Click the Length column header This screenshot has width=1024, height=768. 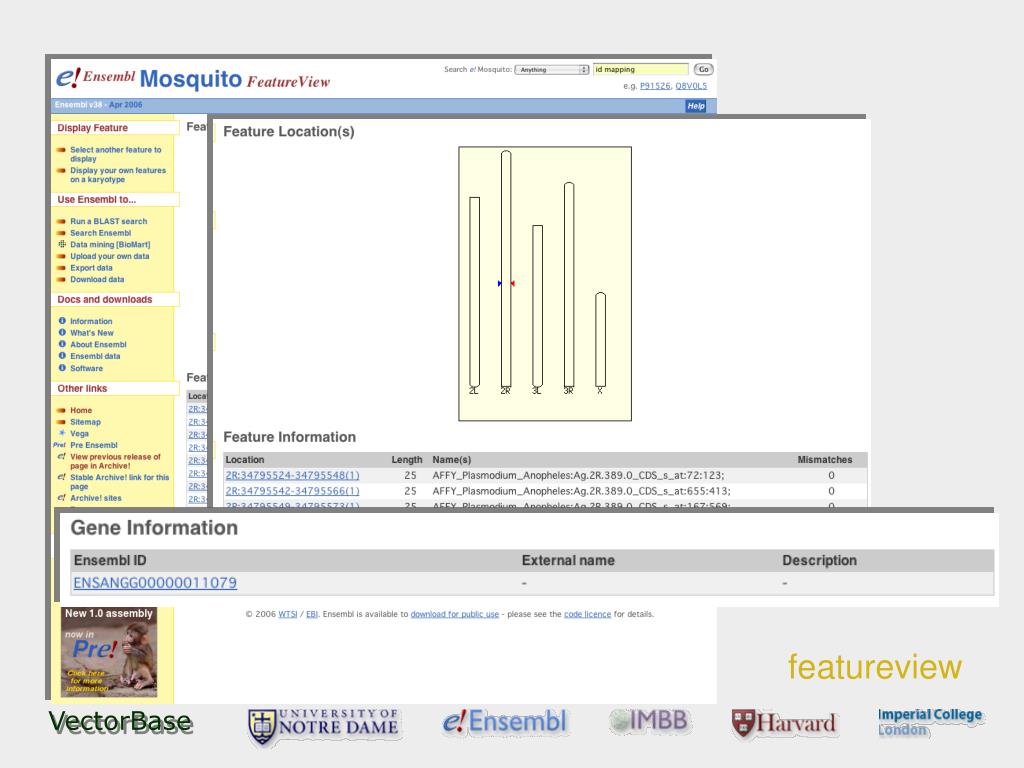(407, 460)
